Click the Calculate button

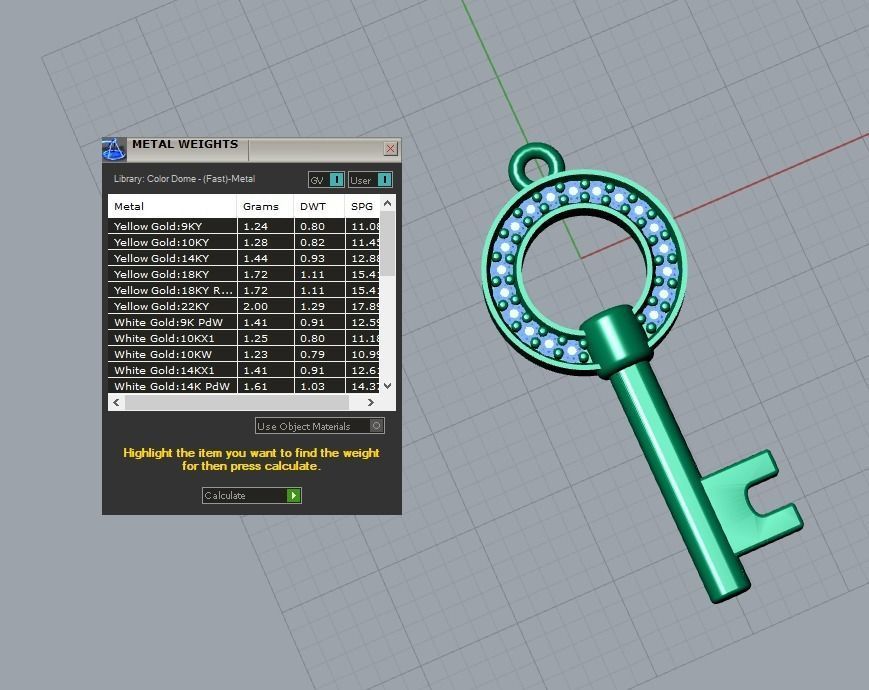(x=252, y=495)
